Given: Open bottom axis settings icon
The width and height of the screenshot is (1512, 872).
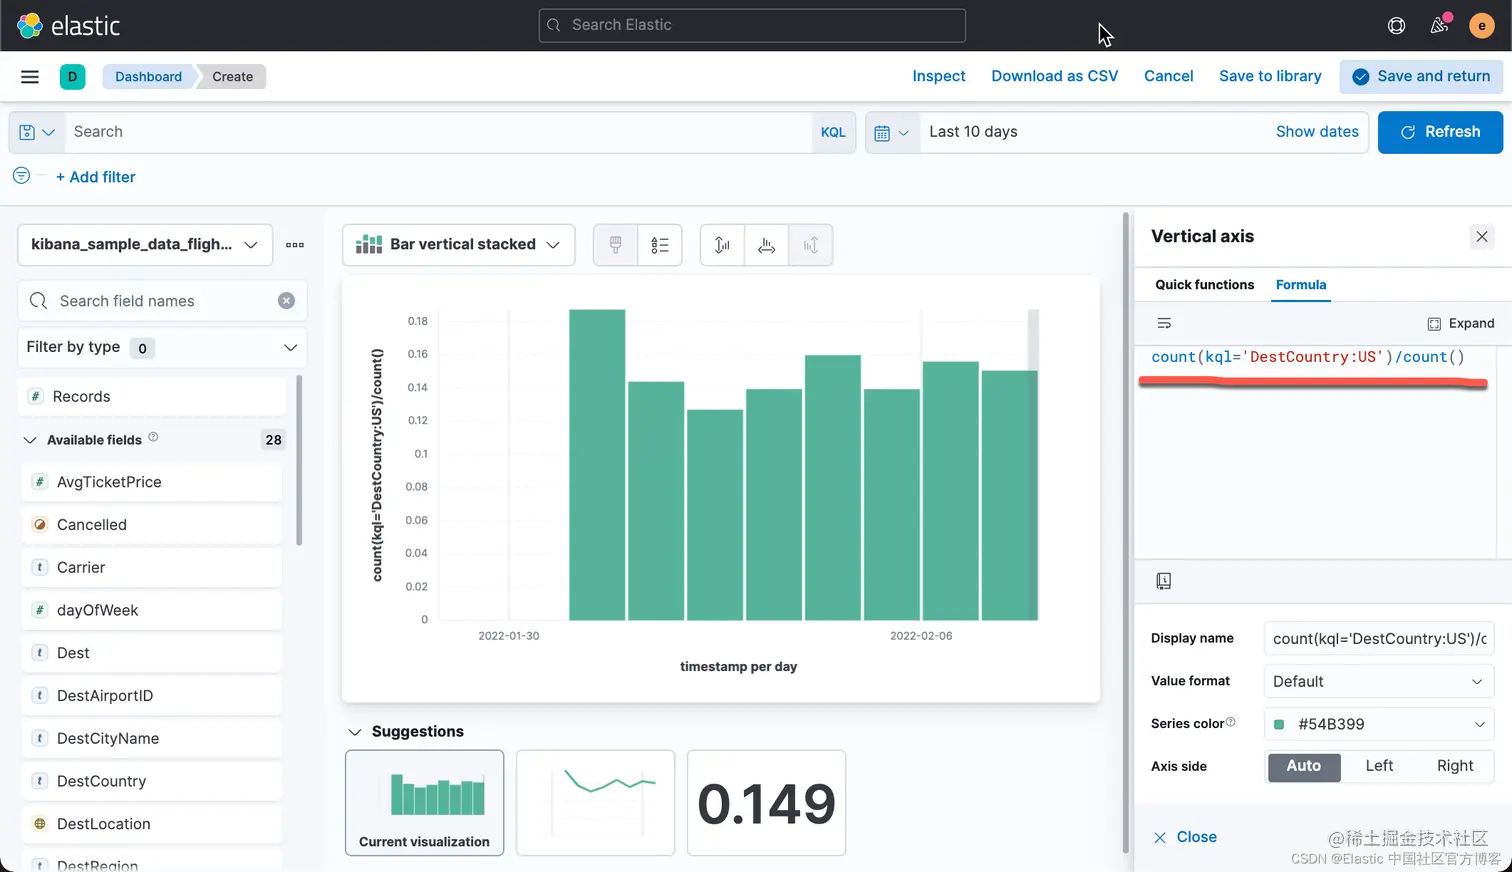Looking at the screenshot, I should (x=766, y=245).
